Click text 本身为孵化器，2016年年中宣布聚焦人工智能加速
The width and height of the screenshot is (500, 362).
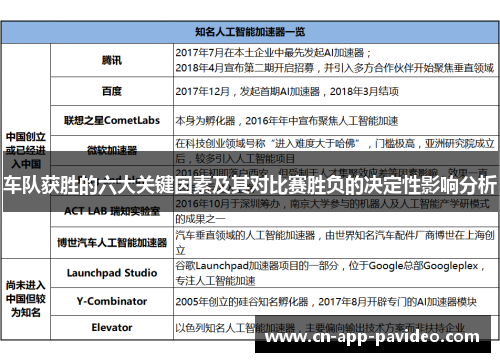coord(287,121)
